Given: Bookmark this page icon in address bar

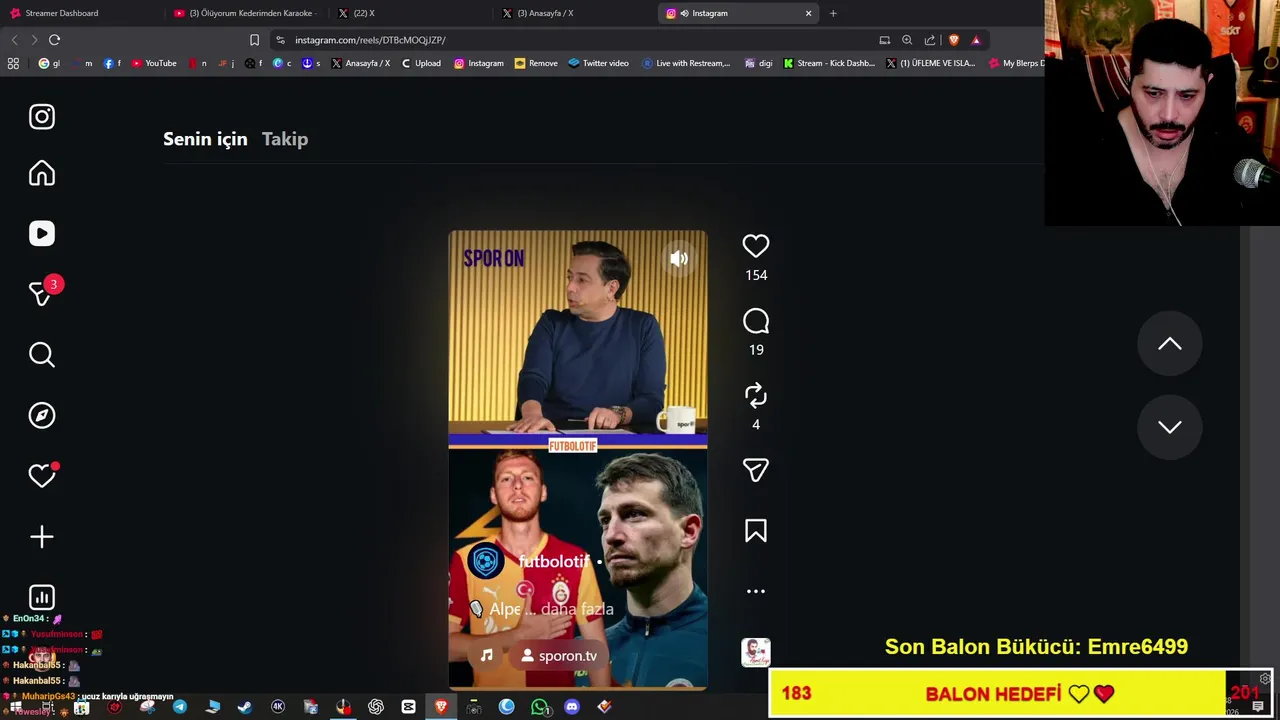Looking at the screenshot, I should coord(254,40).
